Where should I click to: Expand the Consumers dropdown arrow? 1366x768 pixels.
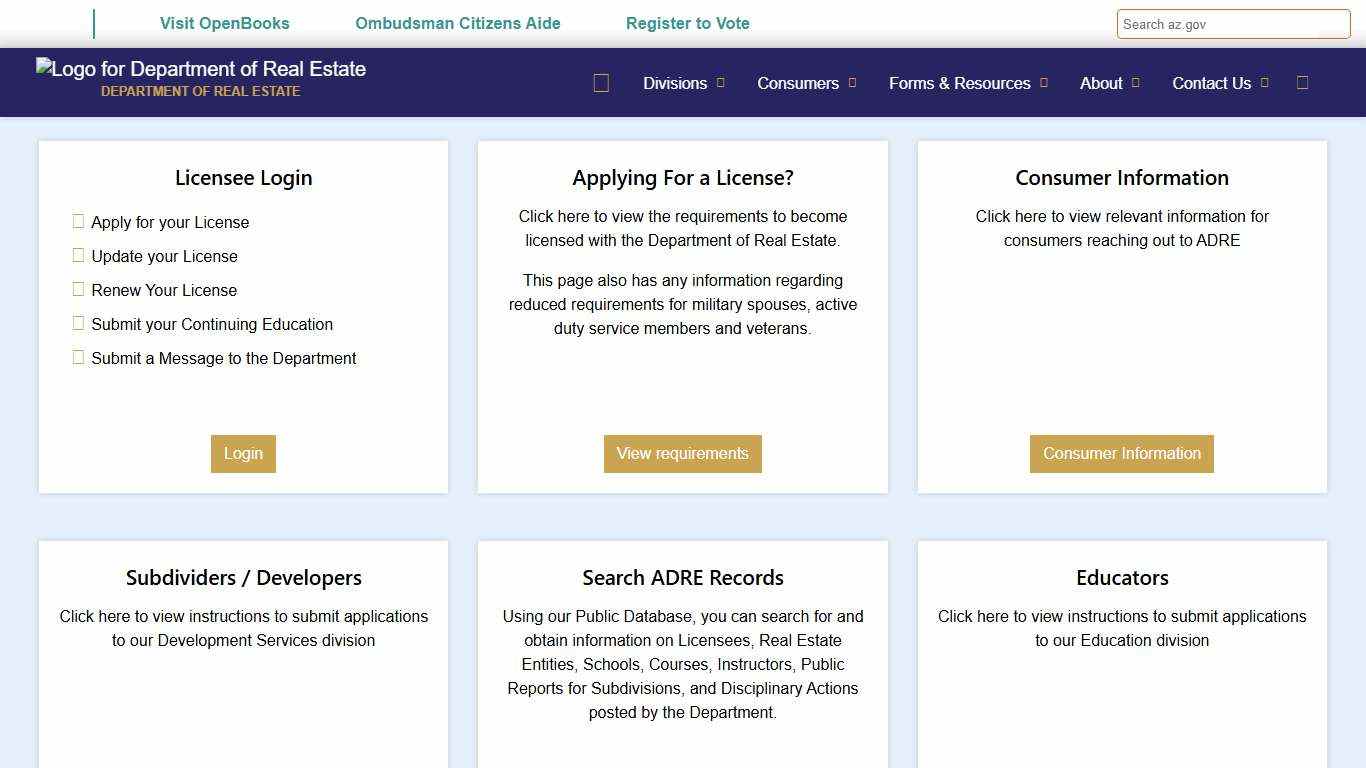[x=852, y=83]
